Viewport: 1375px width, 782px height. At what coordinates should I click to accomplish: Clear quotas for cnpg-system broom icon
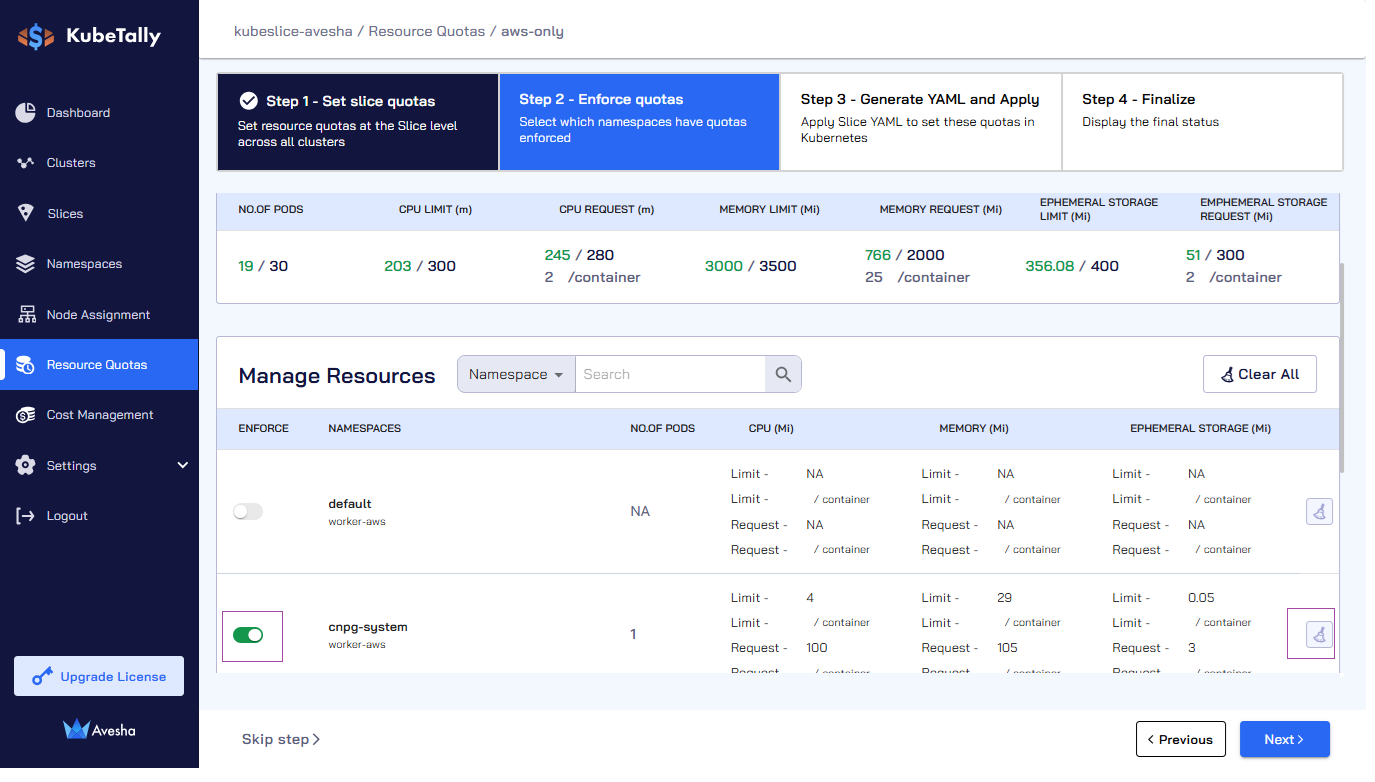click(x=1320, y=634)
